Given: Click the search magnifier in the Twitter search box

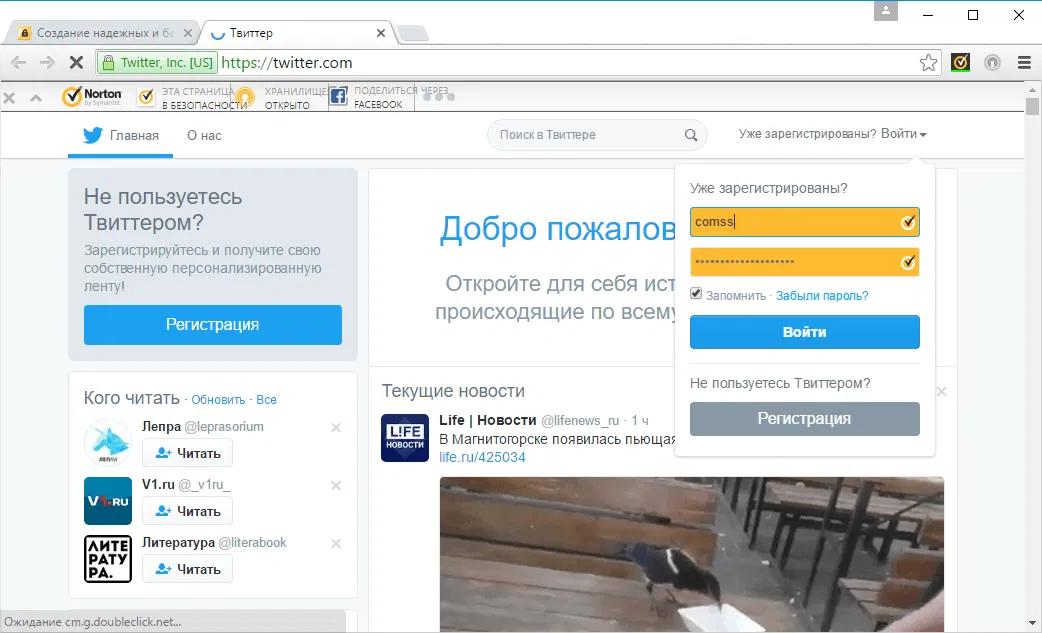Looking at the screenshot, I should point(690,134).
